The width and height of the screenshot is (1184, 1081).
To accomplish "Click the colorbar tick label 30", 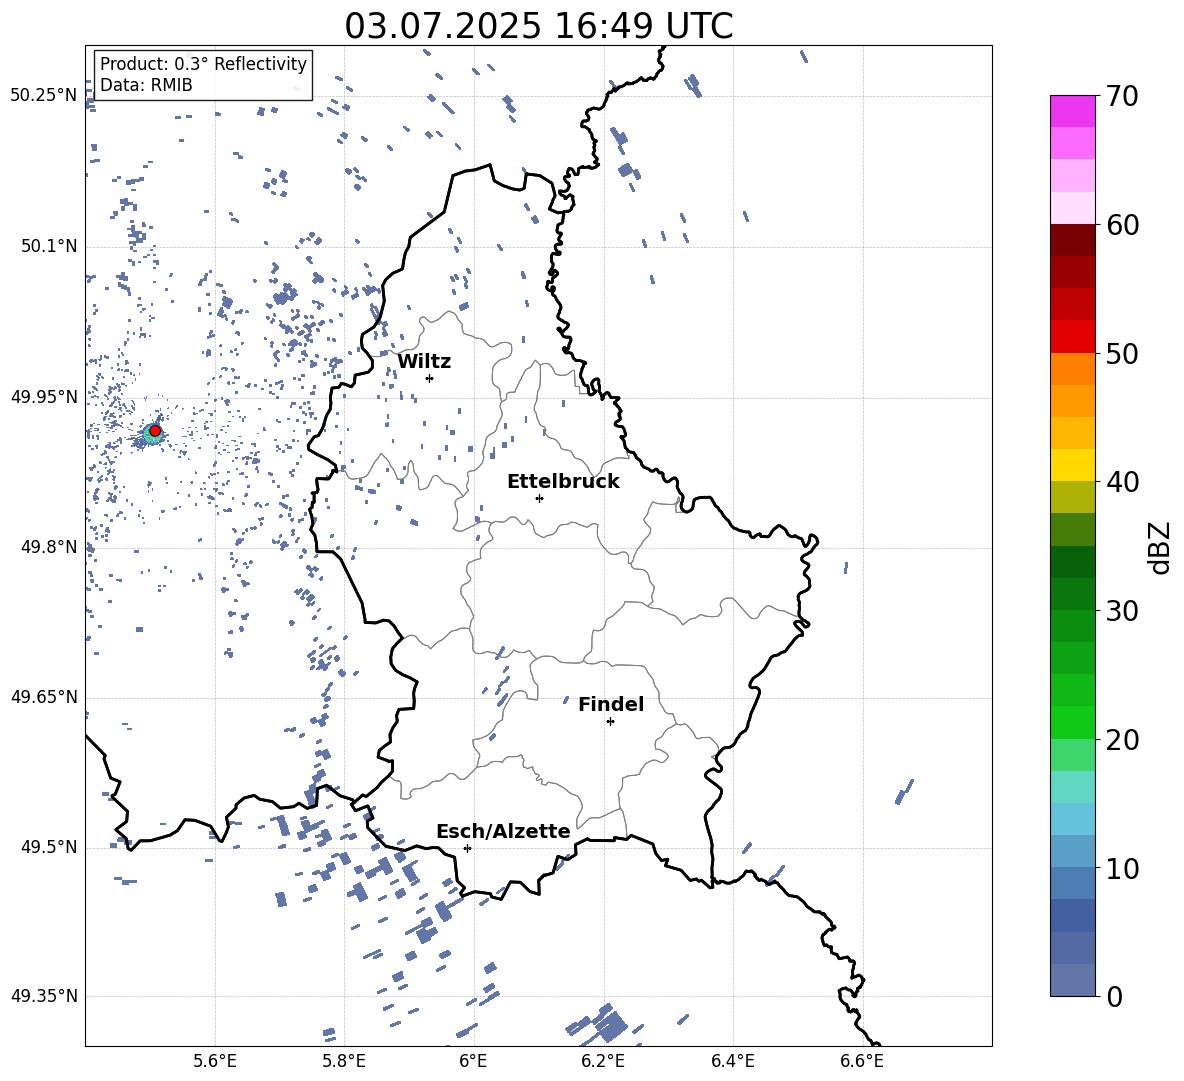I will 1122,611.
